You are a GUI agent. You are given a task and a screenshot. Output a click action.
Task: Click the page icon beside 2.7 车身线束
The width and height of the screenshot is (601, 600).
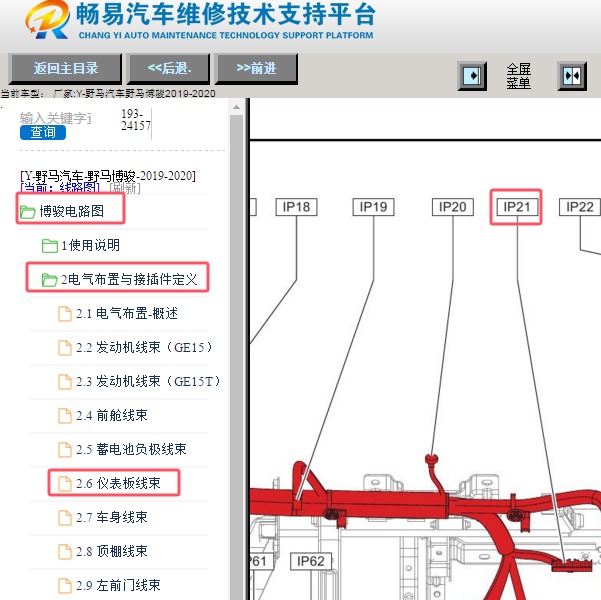(x=65, y=518)
